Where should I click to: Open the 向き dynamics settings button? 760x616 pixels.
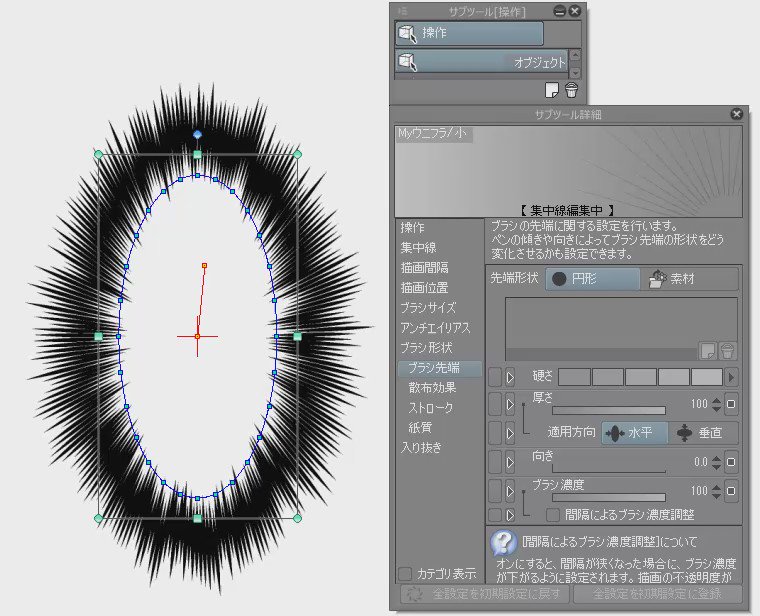pos(731,462)
